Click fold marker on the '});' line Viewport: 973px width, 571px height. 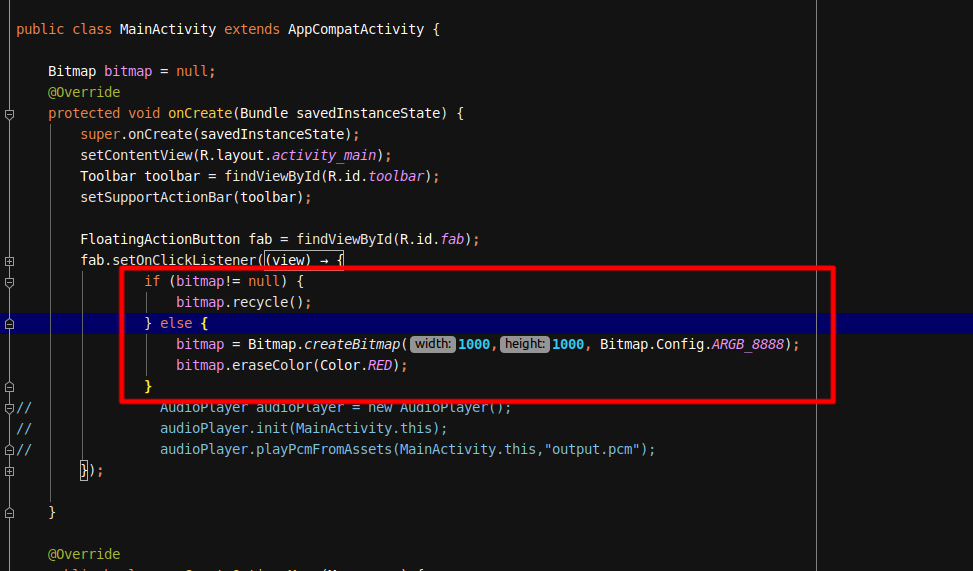click(9, 471)
